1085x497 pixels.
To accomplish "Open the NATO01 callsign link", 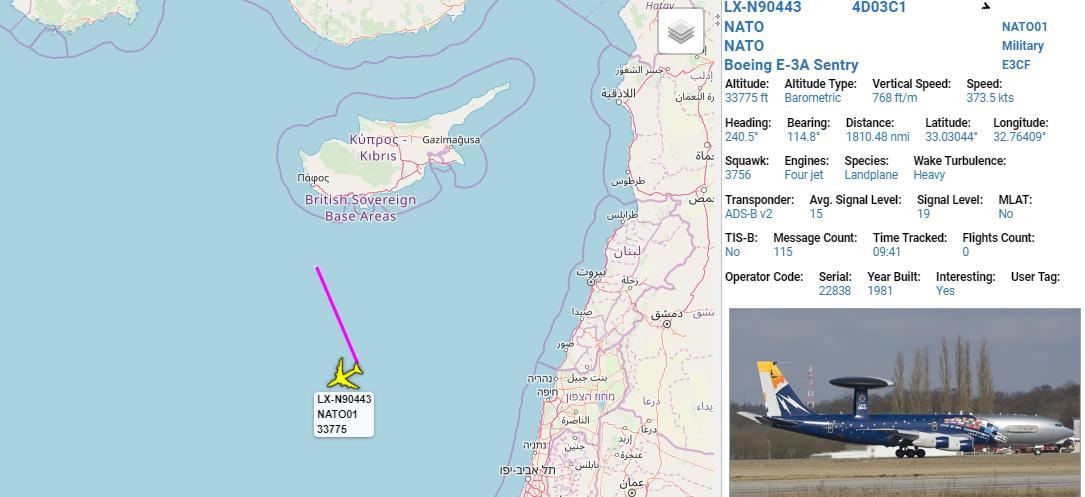I will 1024,27.
